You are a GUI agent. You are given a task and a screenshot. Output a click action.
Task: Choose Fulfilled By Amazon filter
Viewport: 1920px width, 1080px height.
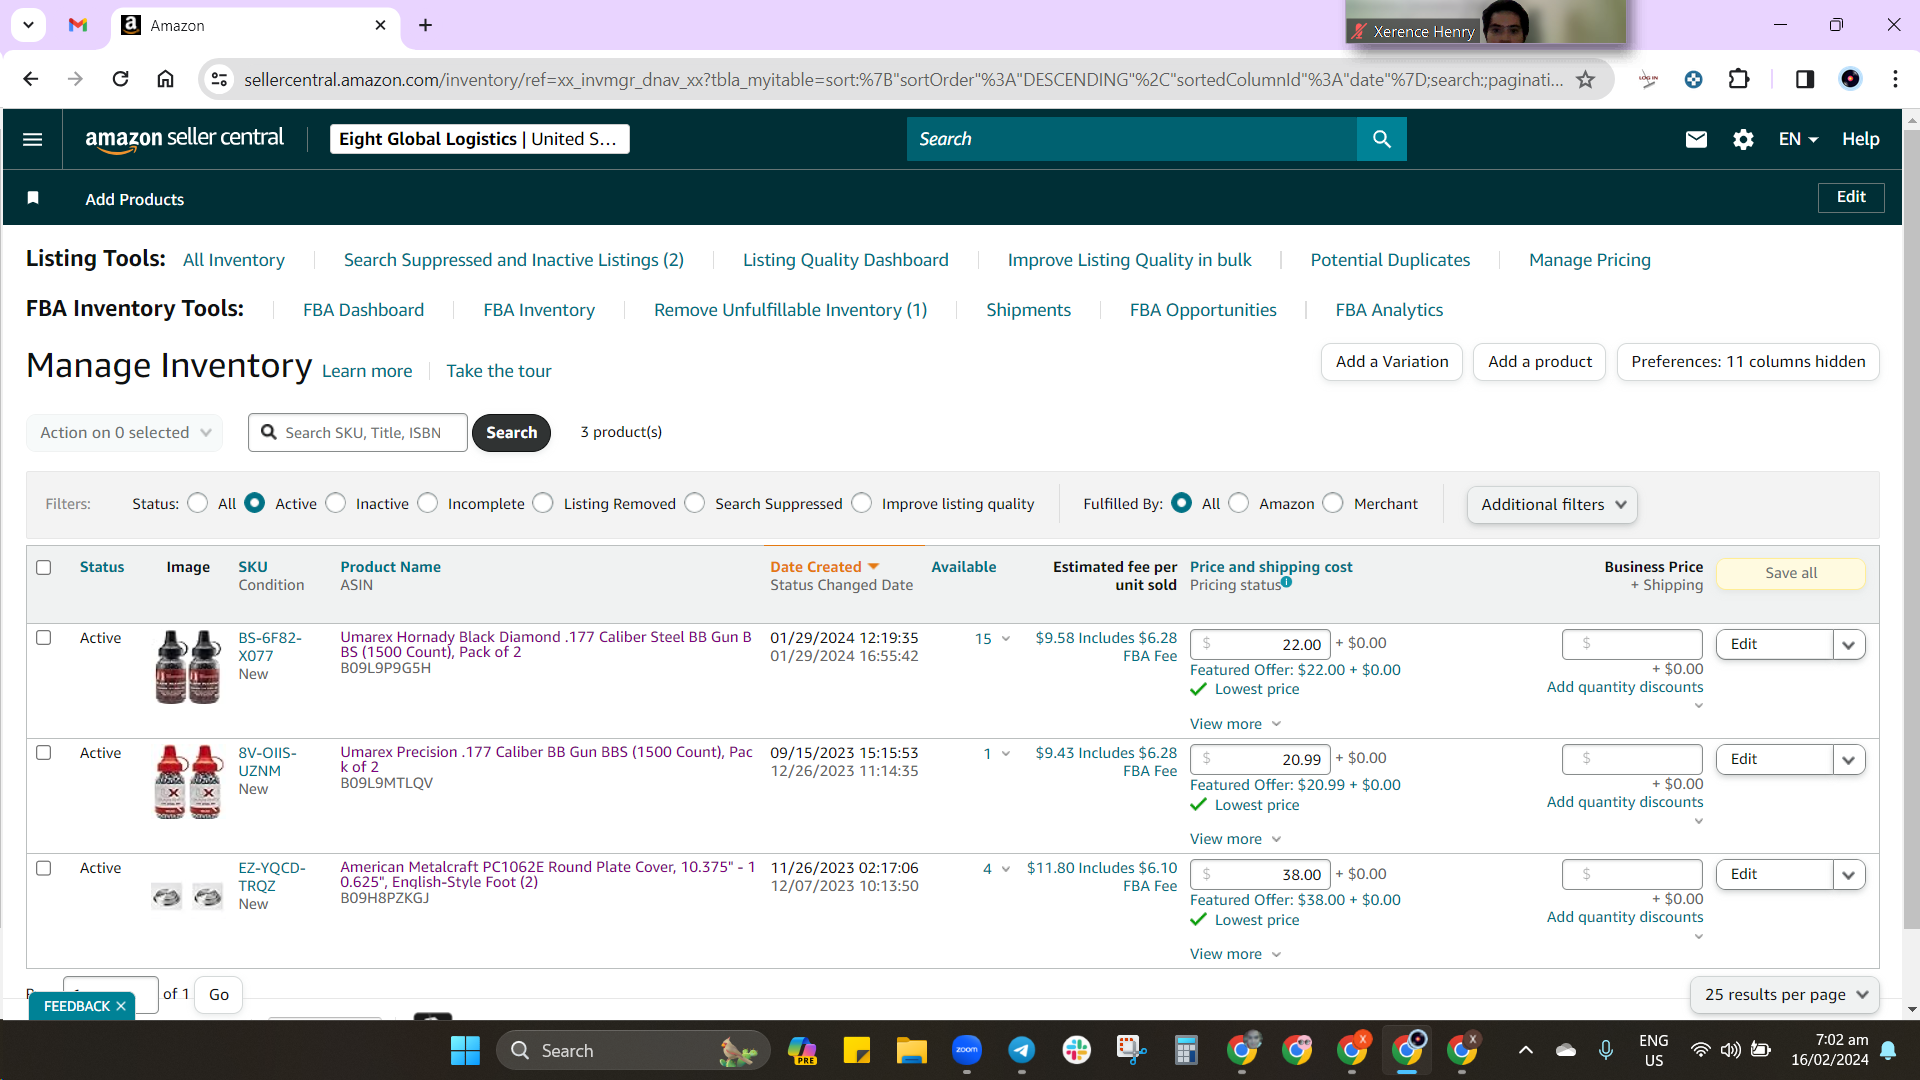click(x=1239, y=503)
